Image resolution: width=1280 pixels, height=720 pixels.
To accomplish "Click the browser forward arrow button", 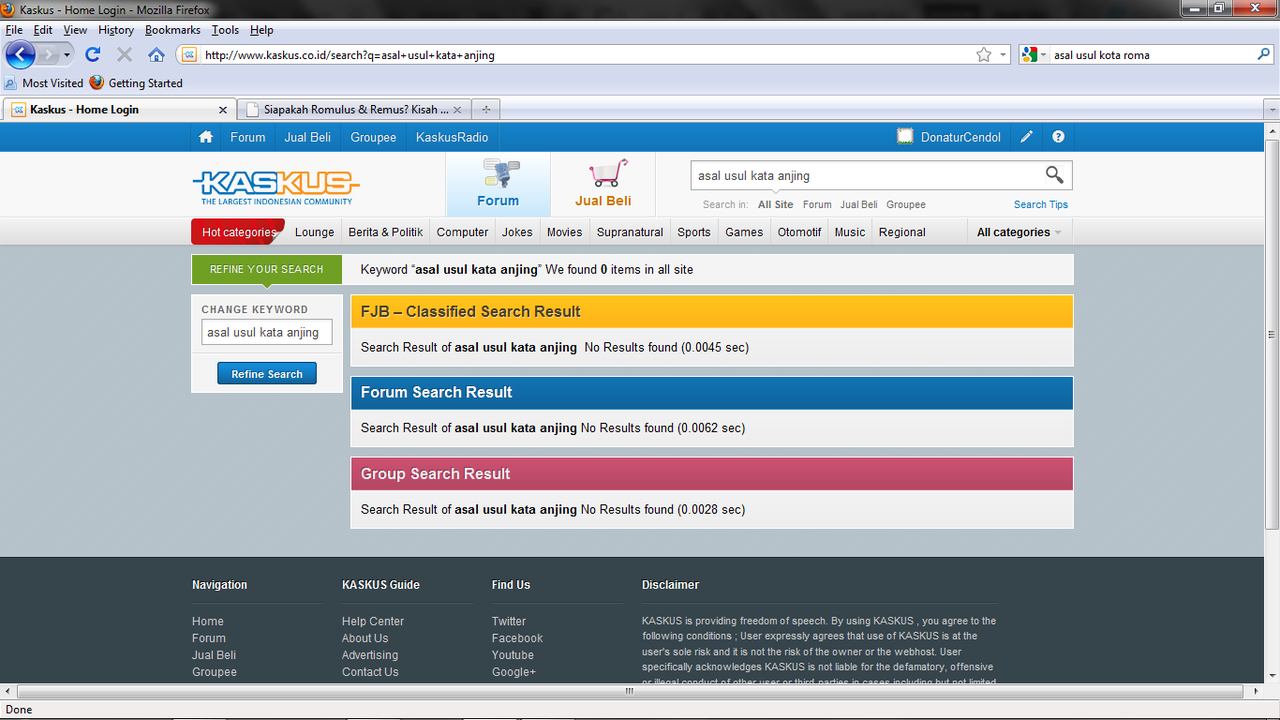I will pyautogui.click(x=48, y=54).
